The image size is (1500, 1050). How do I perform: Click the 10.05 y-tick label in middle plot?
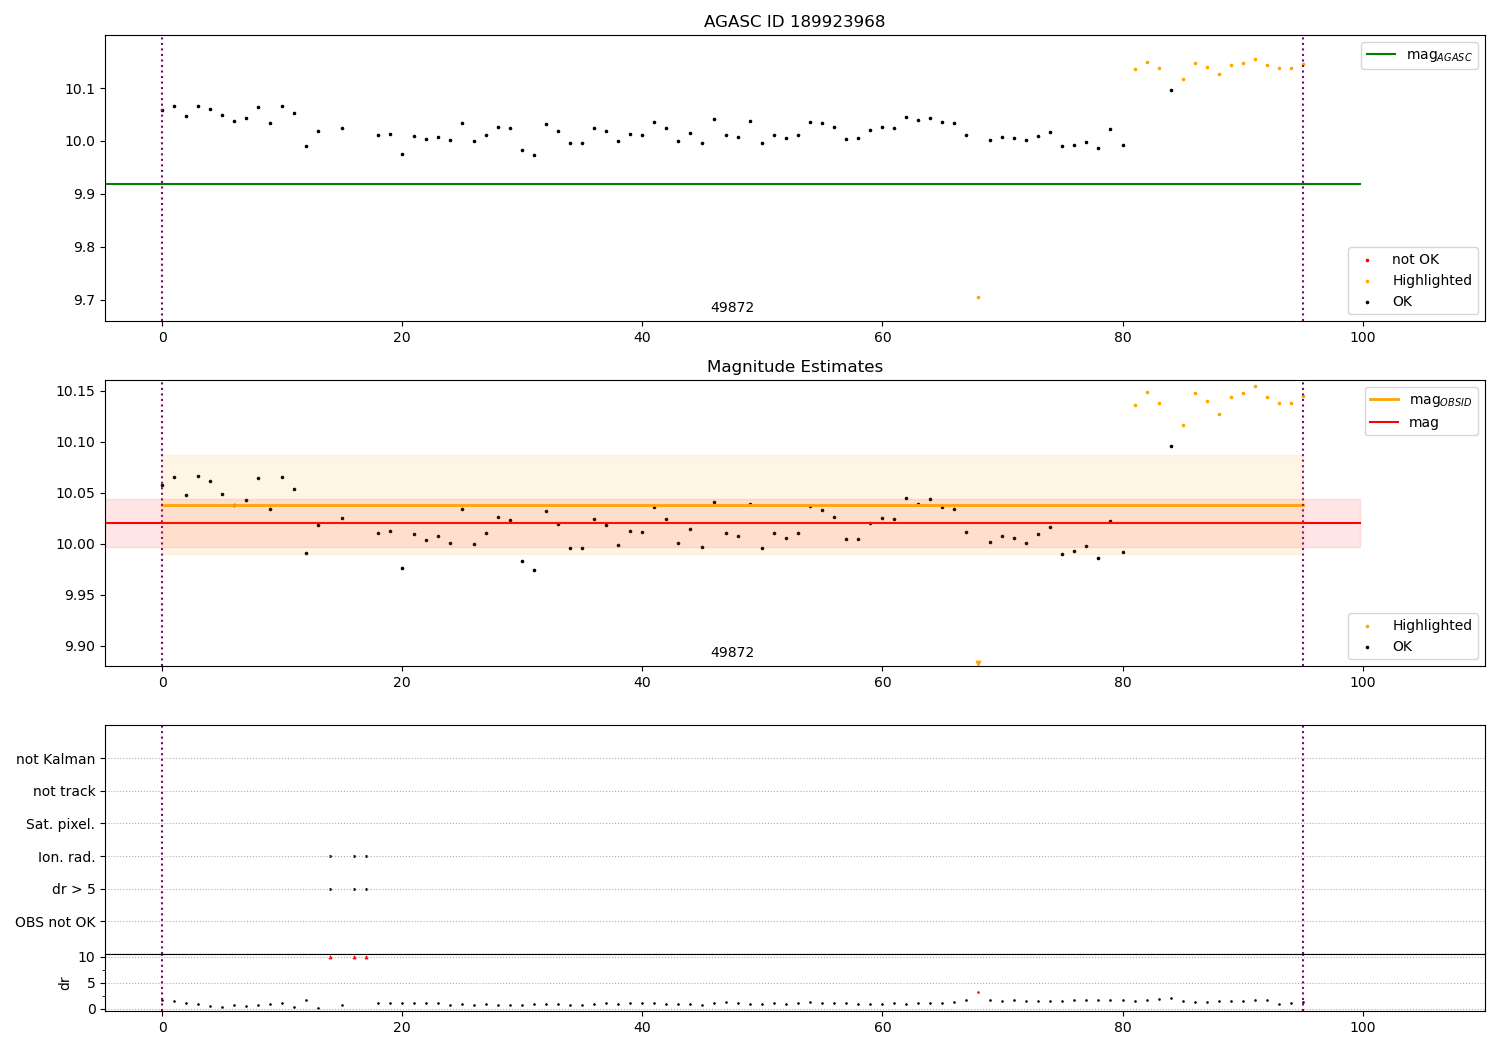[x=77, y=494]
